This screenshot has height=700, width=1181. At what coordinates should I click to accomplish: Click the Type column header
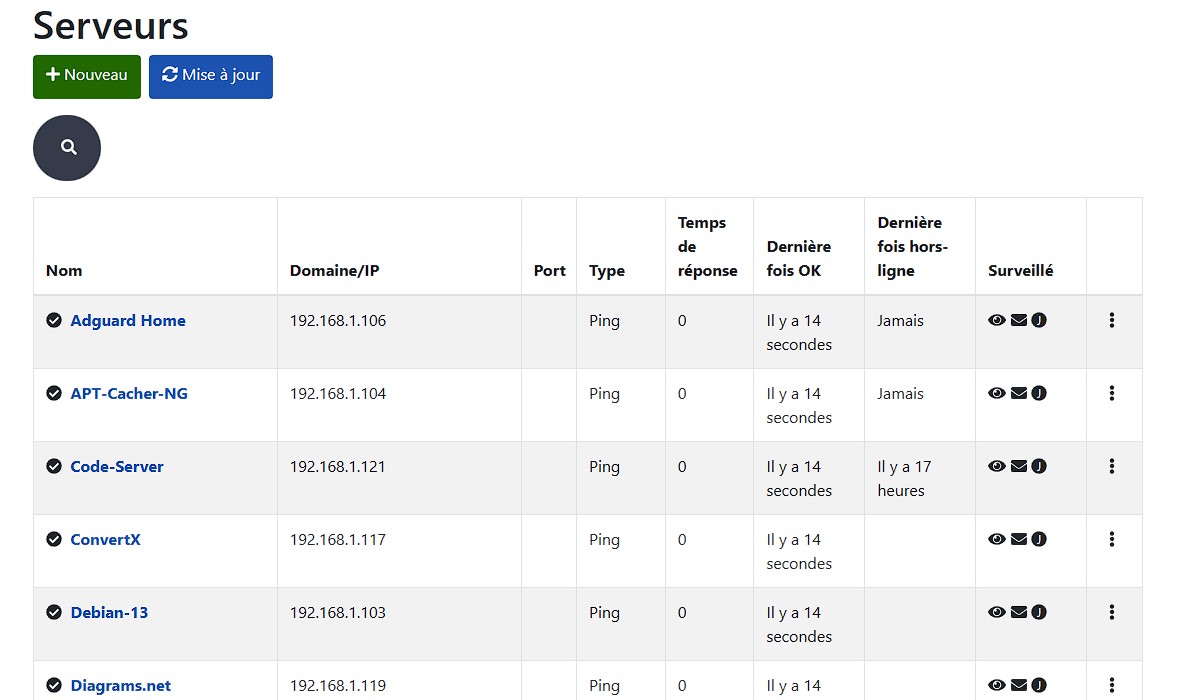pos(606,270)
